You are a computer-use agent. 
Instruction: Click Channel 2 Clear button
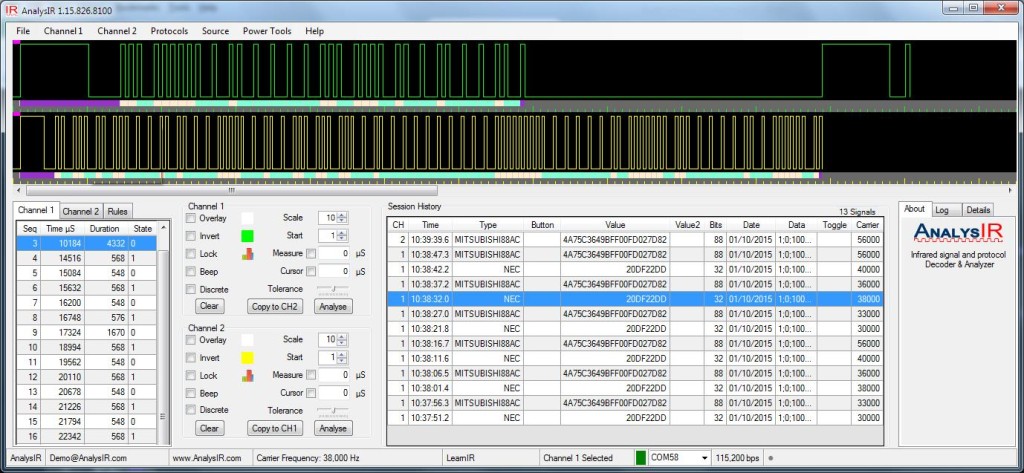(209, 428)
